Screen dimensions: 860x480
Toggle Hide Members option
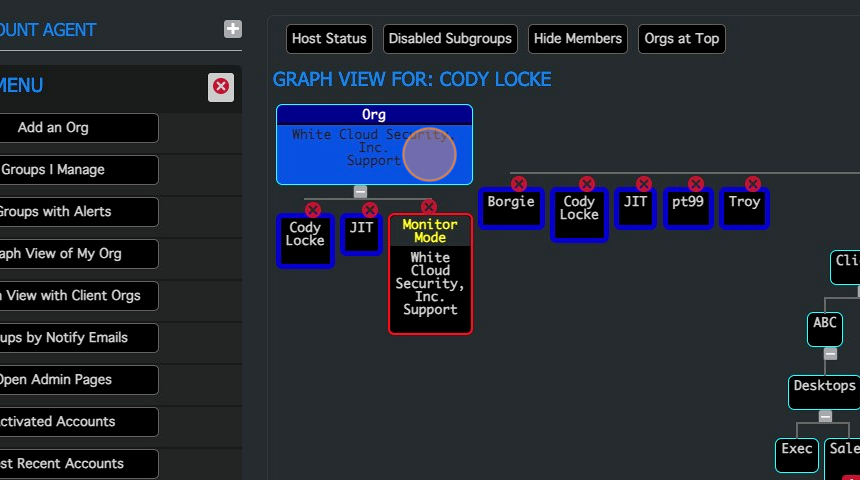coord(577,39)
